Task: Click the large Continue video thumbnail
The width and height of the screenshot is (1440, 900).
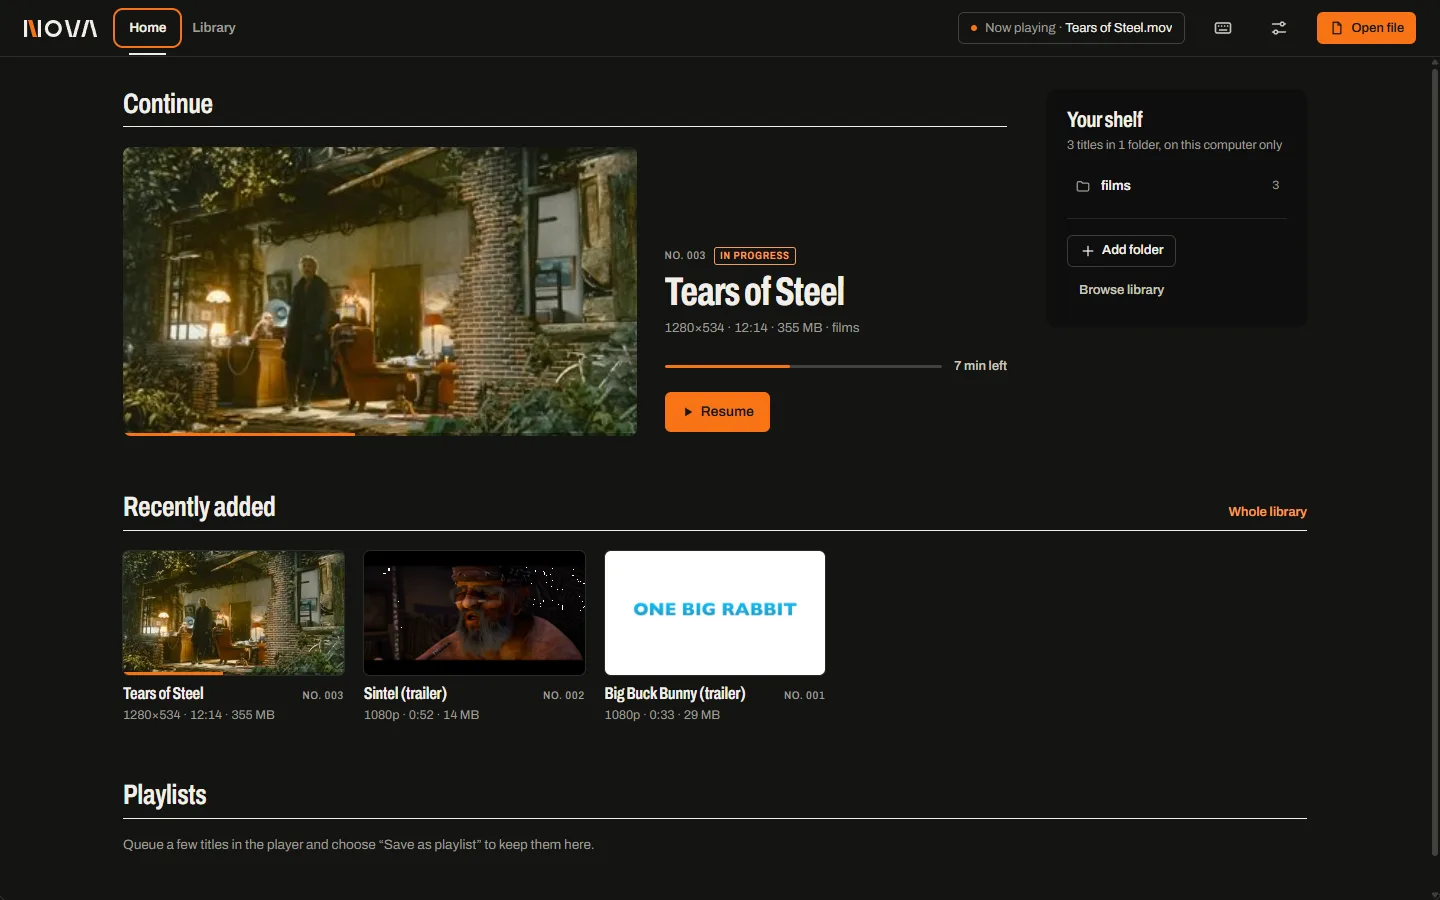Action: pos(380,291)
